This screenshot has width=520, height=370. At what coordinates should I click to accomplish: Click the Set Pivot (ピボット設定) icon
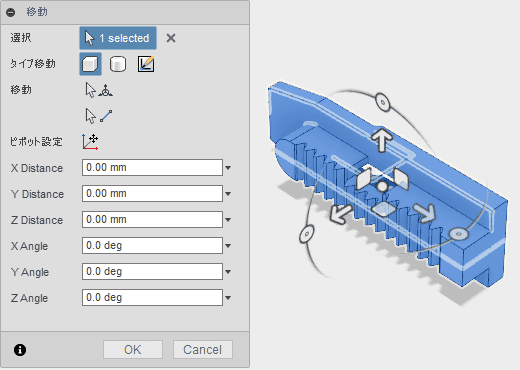[90, 142]
